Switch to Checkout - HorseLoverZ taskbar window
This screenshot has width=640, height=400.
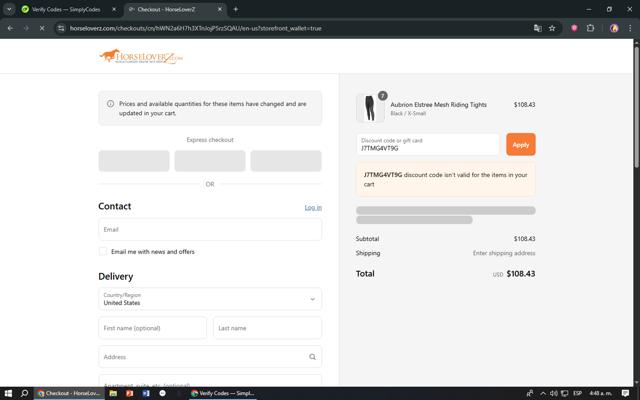click(69, 393)
